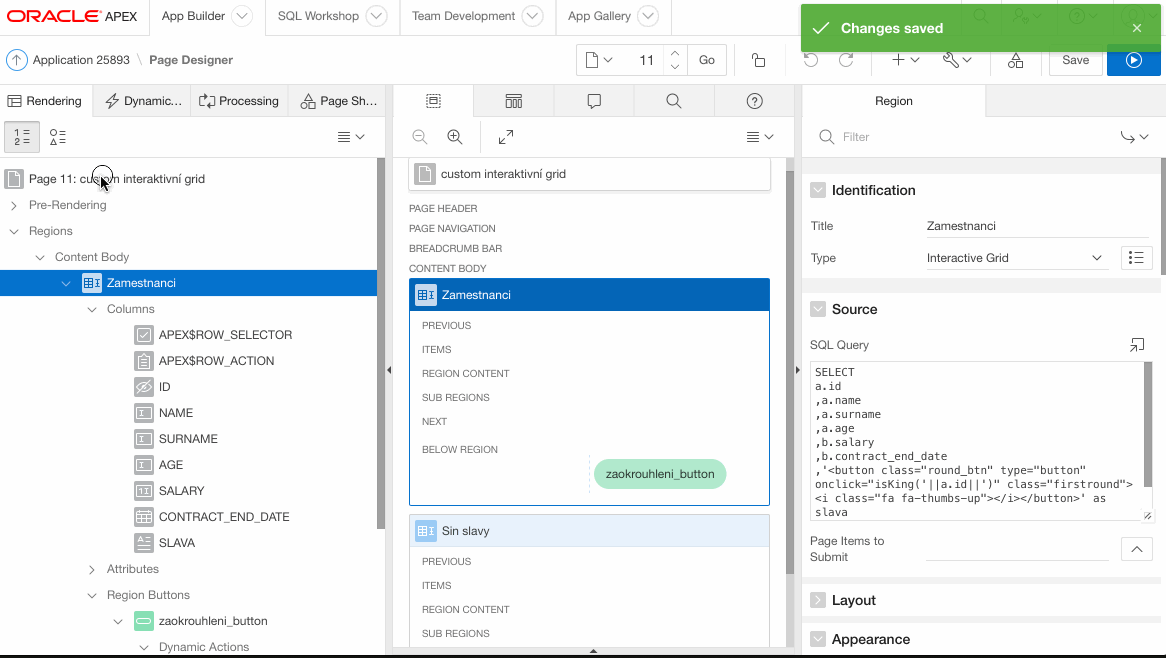Toggle Group by Component Type view
Image resolution: width=1166 pixels, height=658 pixels.
coord(58,137)
